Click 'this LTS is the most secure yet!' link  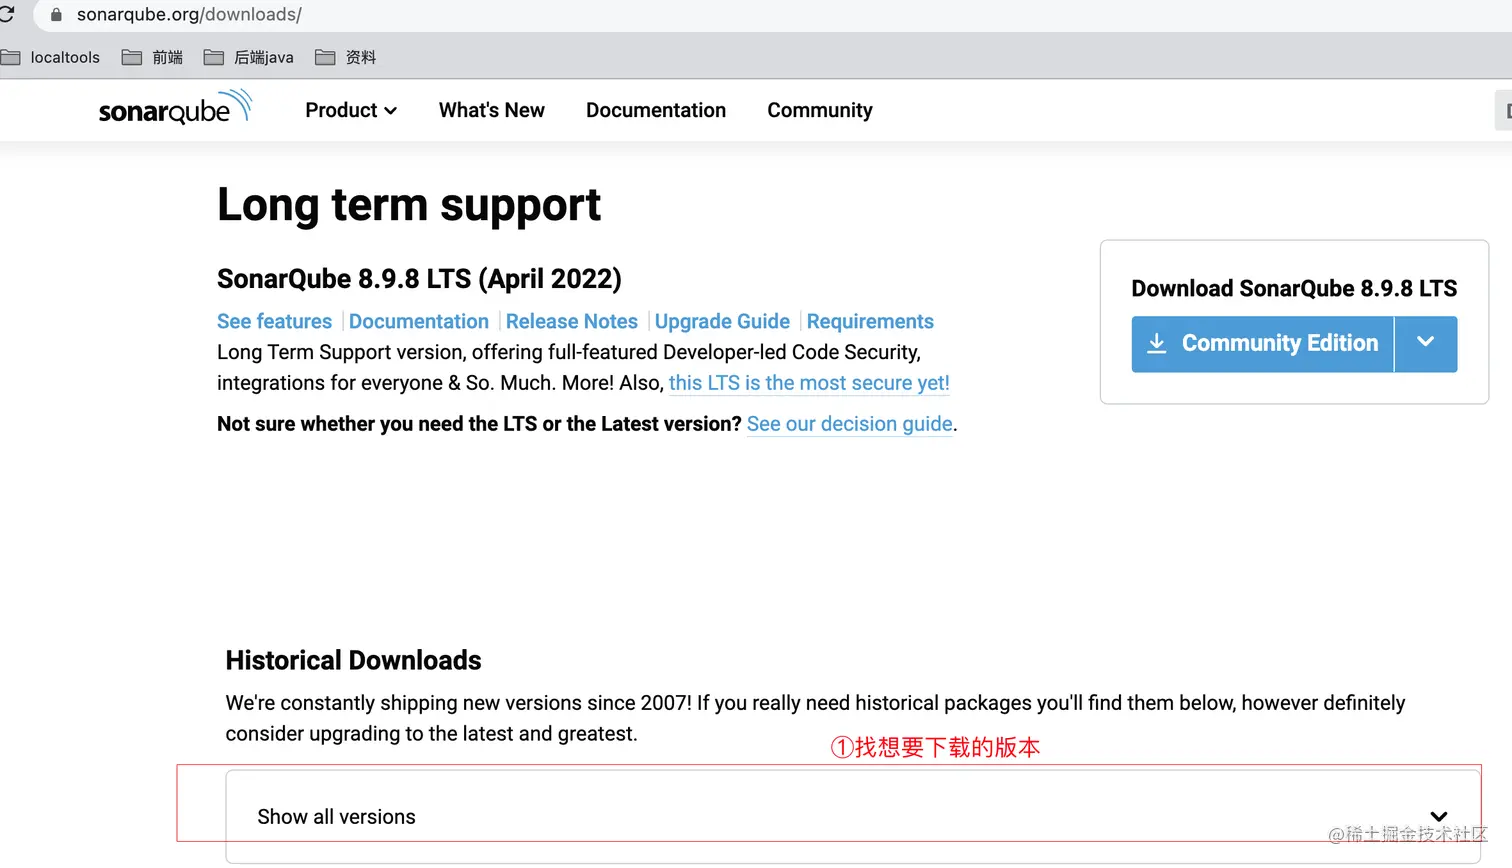[809, 383]
